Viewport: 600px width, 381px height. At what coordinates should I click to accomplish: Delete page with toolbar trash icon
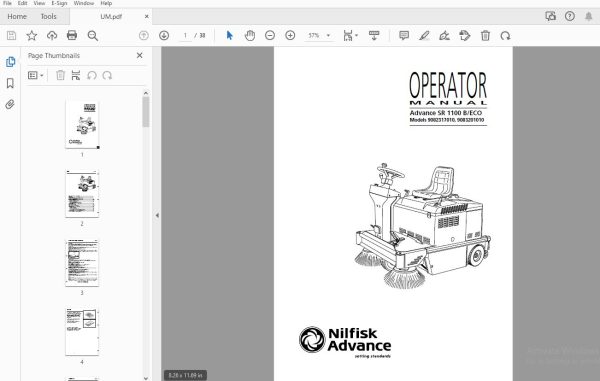[485, 36]
